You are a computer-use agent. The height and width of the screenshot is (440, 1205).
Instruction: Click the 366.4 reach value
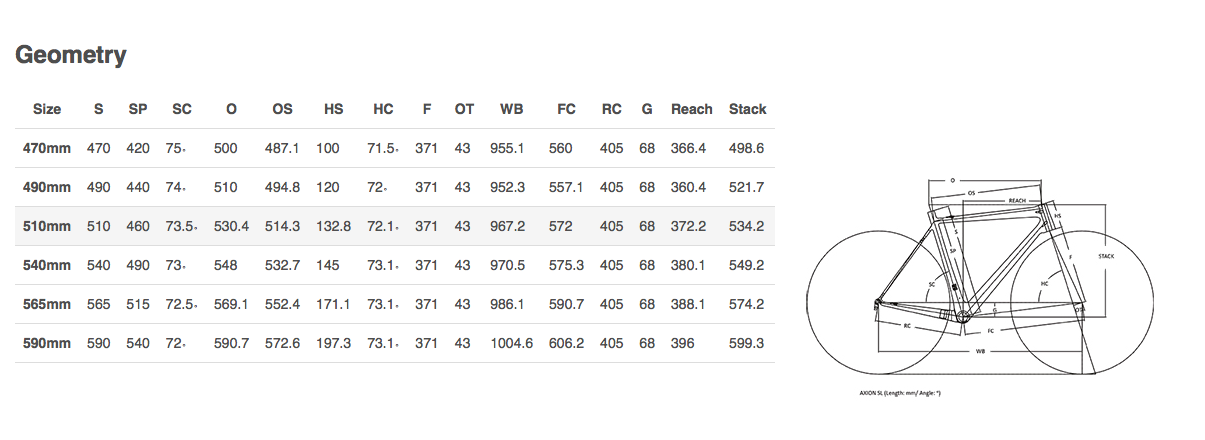click(x=689, y=148)
